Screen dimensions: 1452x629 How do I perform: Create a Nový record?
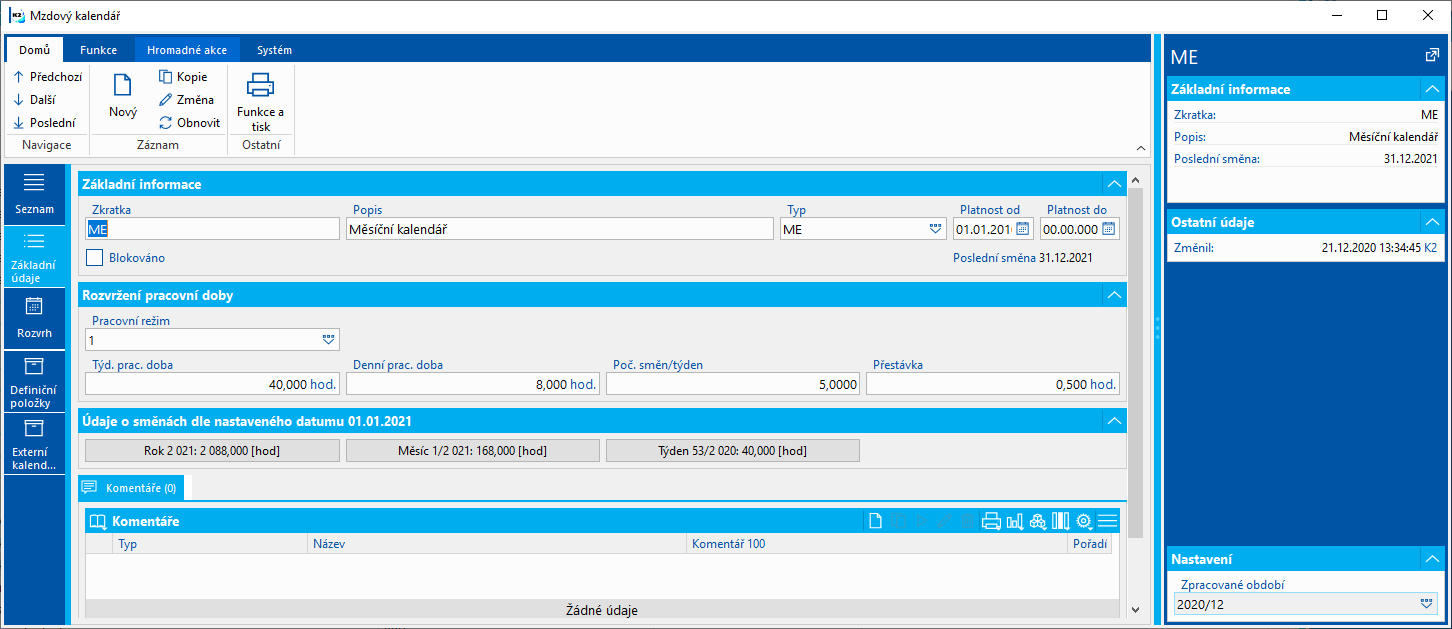(123, 96)
